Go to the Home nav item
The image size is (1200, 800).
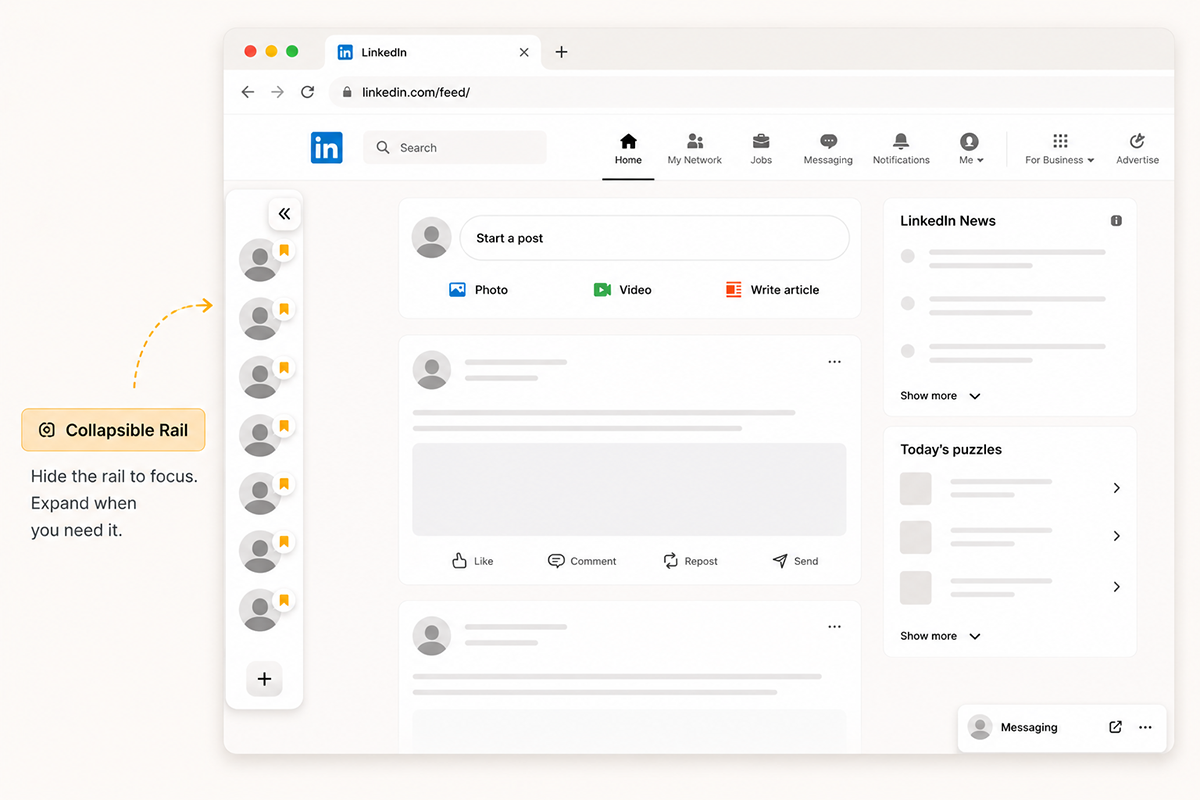(x=628, y=149)
